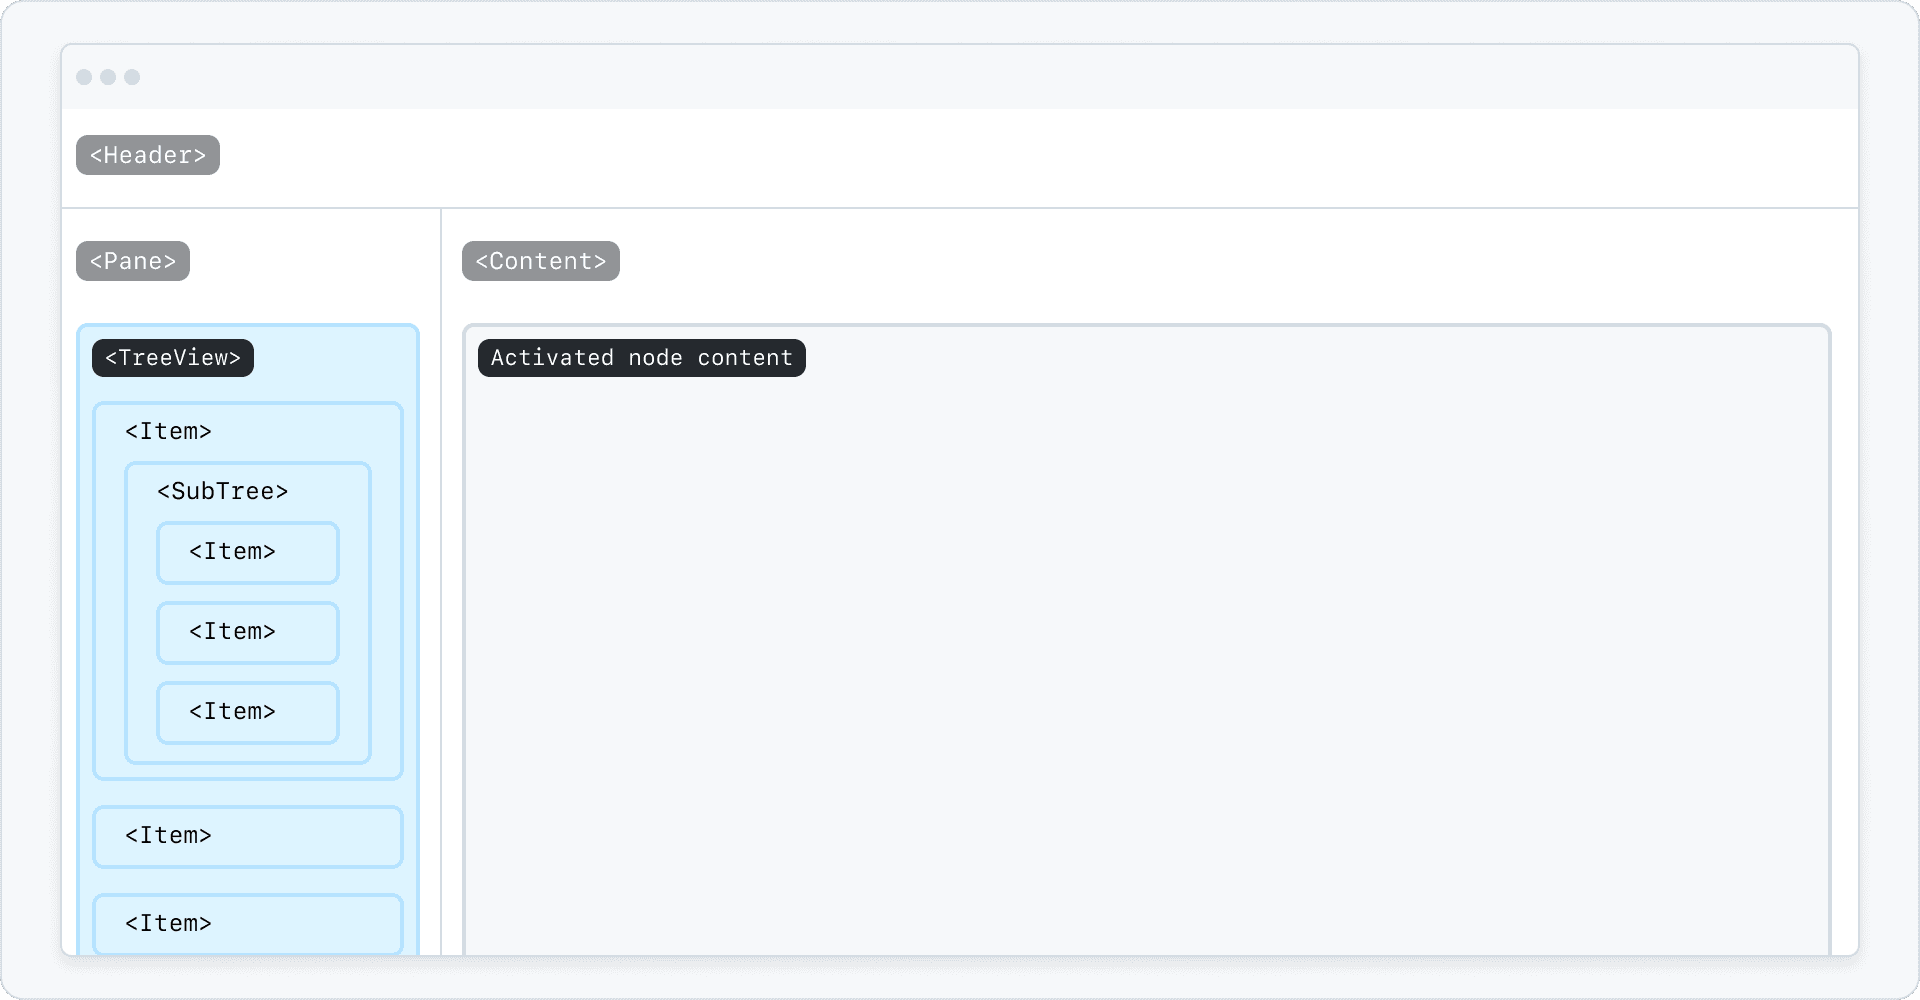Click the middle window control dot
The image size is (1920, 1000).
point(108,77)
